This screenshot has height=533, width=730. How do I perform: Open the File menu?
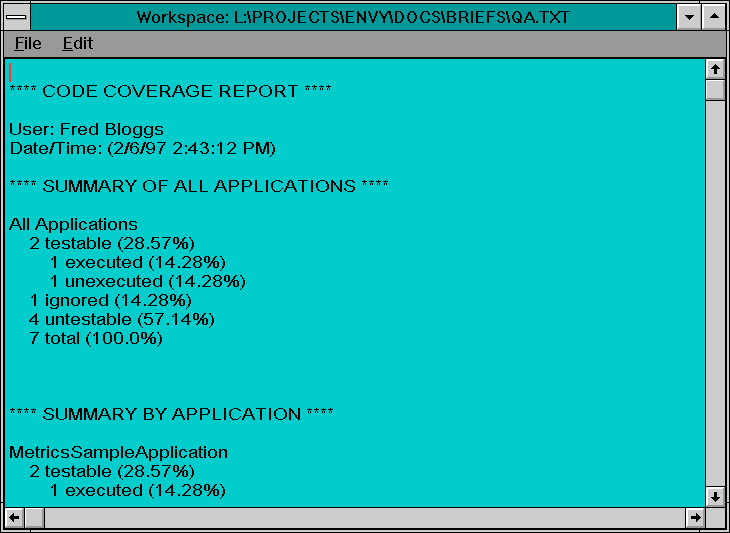(28, 43)
